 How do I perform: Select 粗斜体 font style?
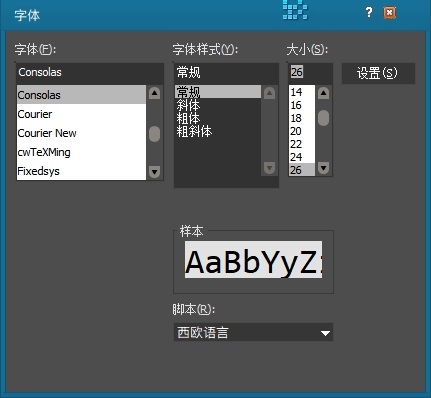(218, 131)
